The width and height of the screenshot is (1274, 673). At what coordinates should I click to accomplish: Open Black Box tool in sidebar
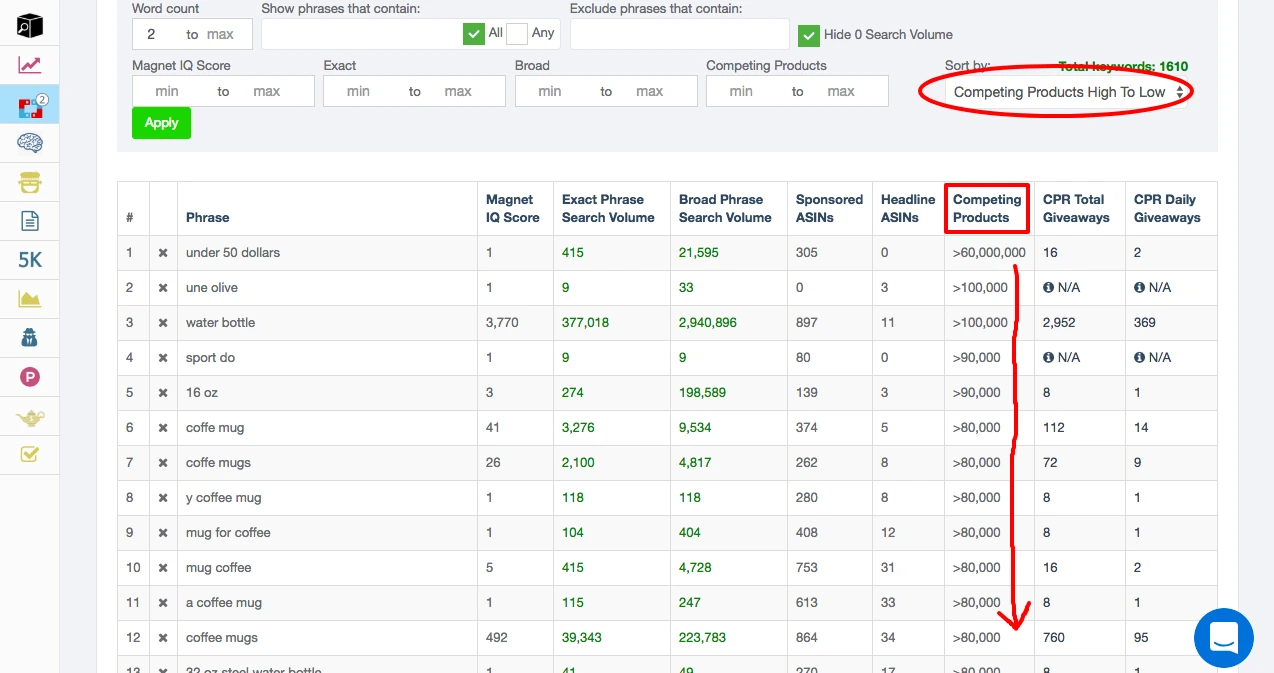30,26
